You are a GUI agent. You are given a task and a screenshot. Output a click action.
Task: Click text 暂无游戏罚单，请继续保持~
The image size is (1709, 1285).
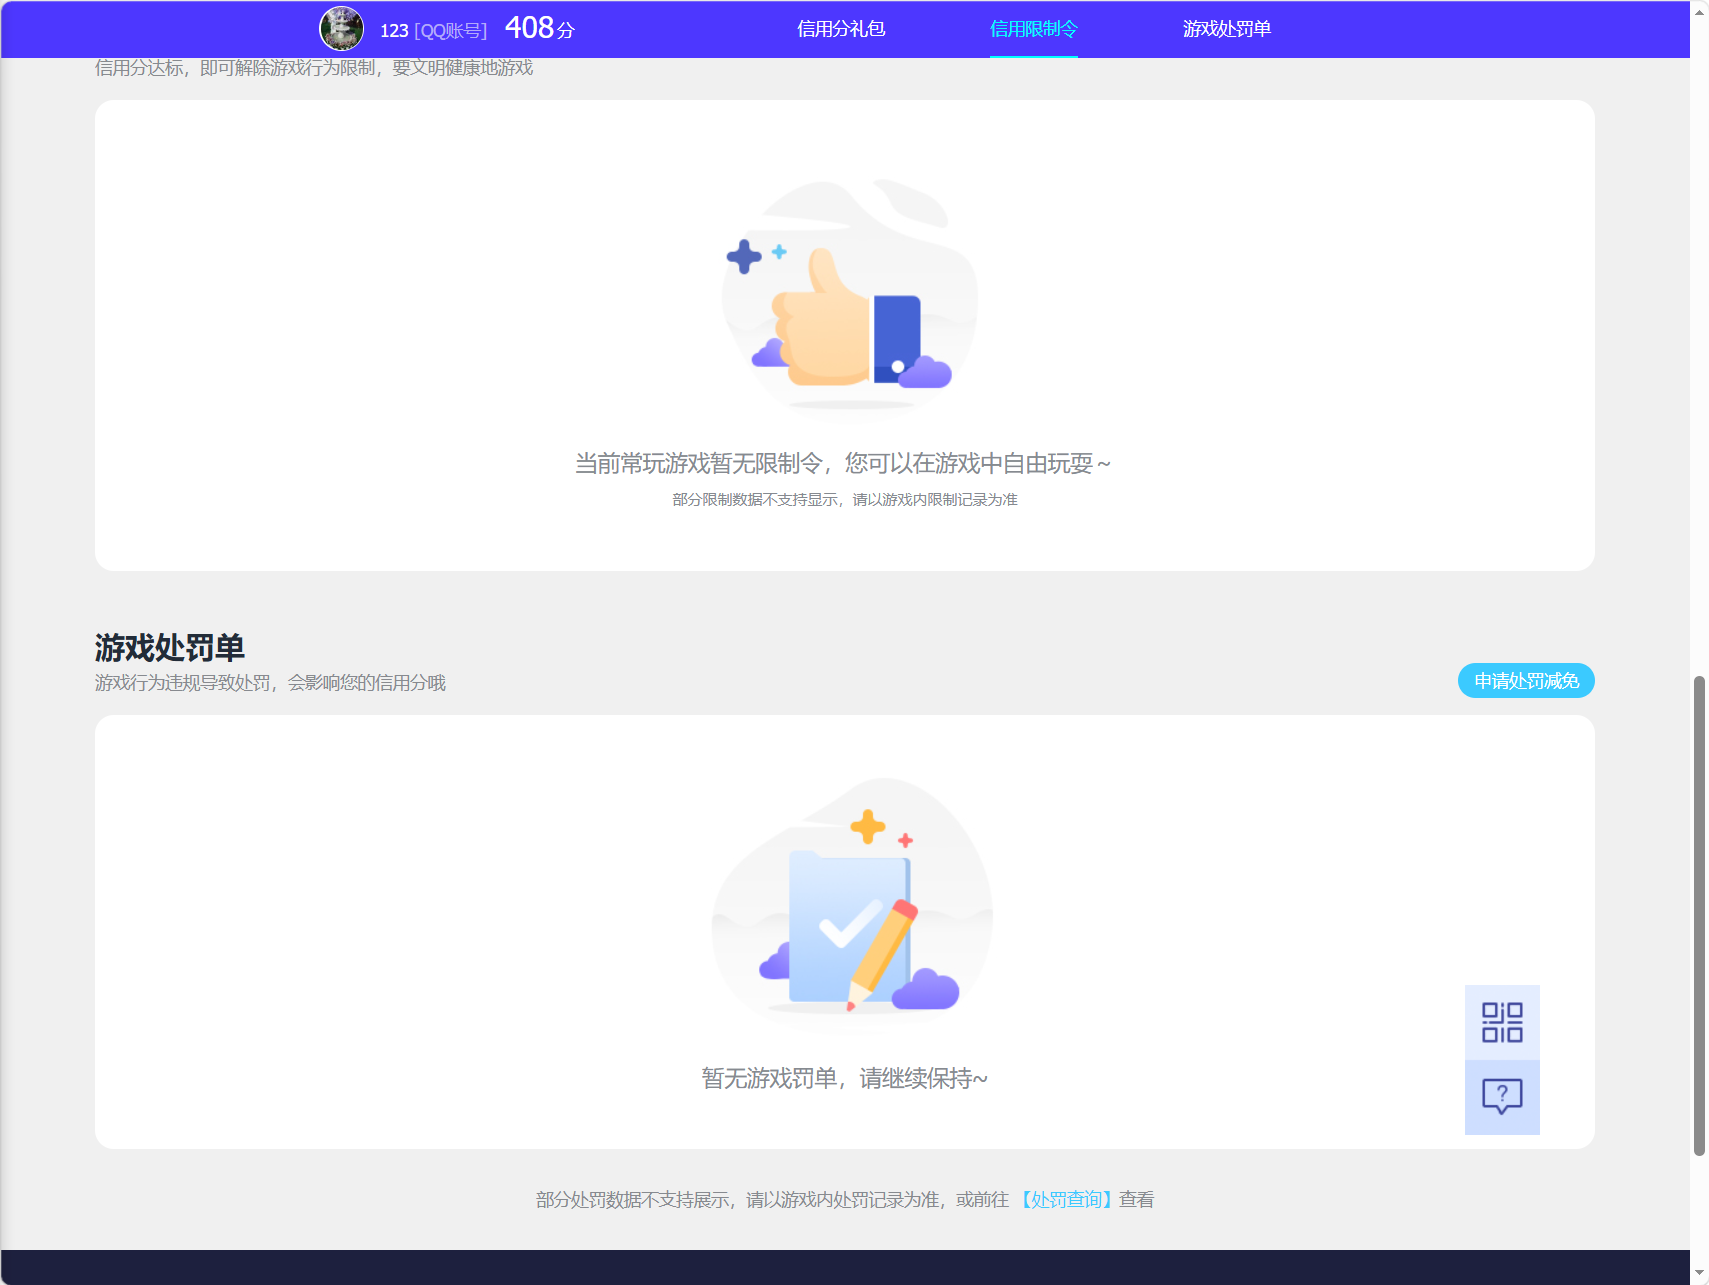tap(844, 1078)
